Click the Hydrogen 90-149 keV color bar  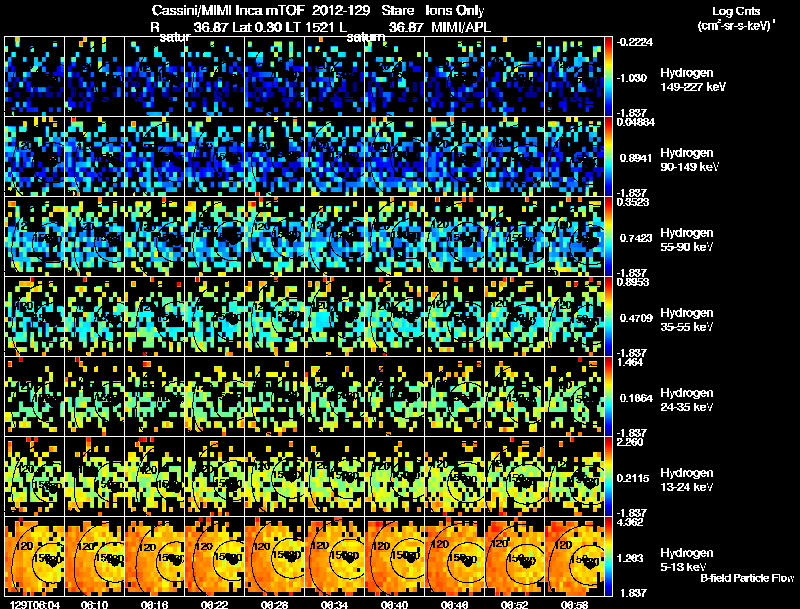pos(608,156)
